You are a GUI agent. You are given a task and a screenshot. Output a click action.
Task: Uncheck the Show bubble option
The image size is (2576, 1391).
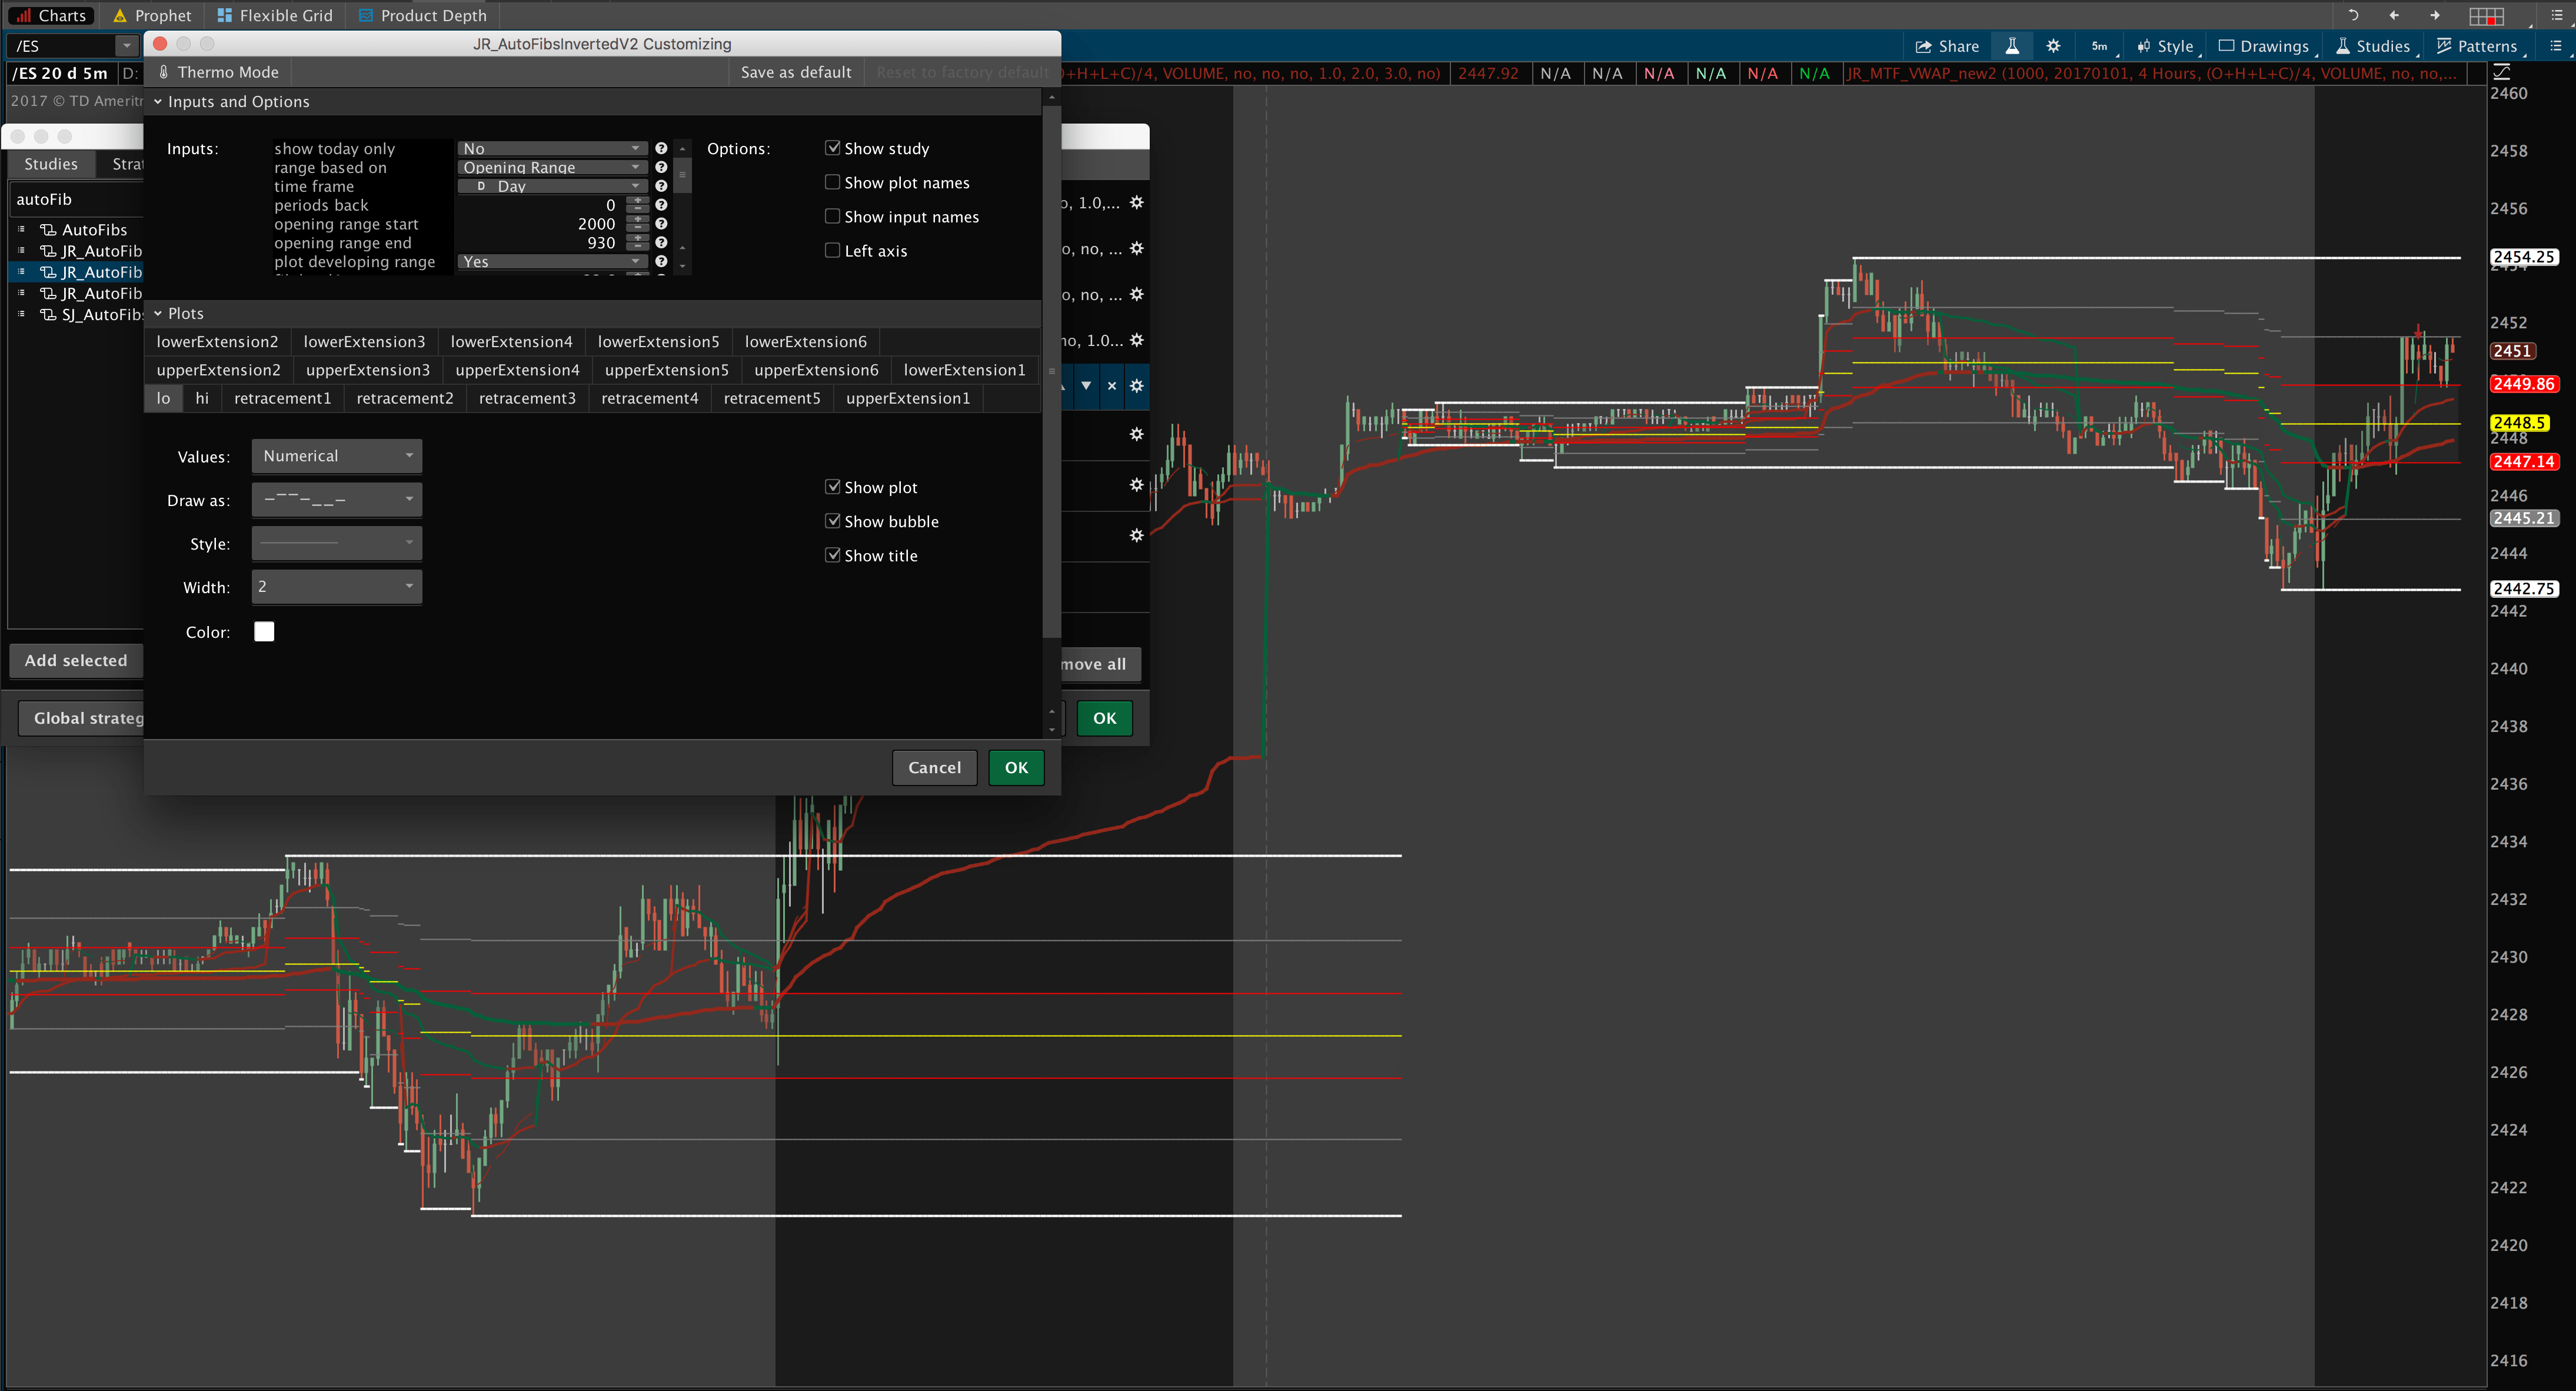(x=832, y=521)
